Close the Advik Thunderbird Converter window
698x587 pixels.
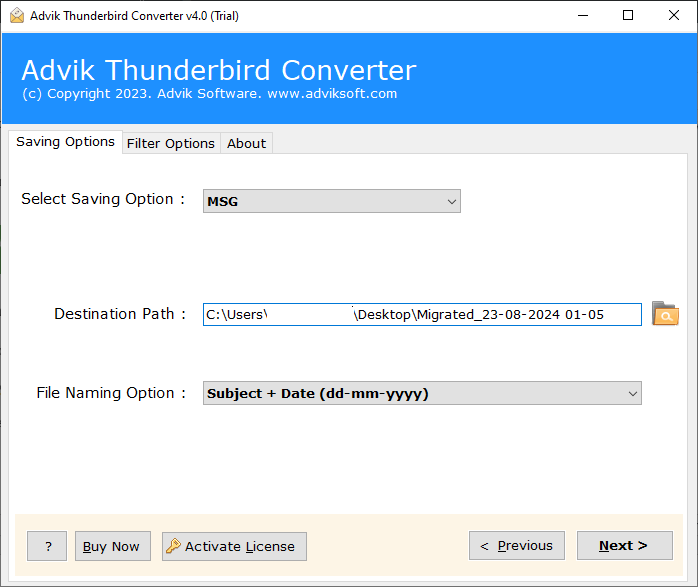674,16
